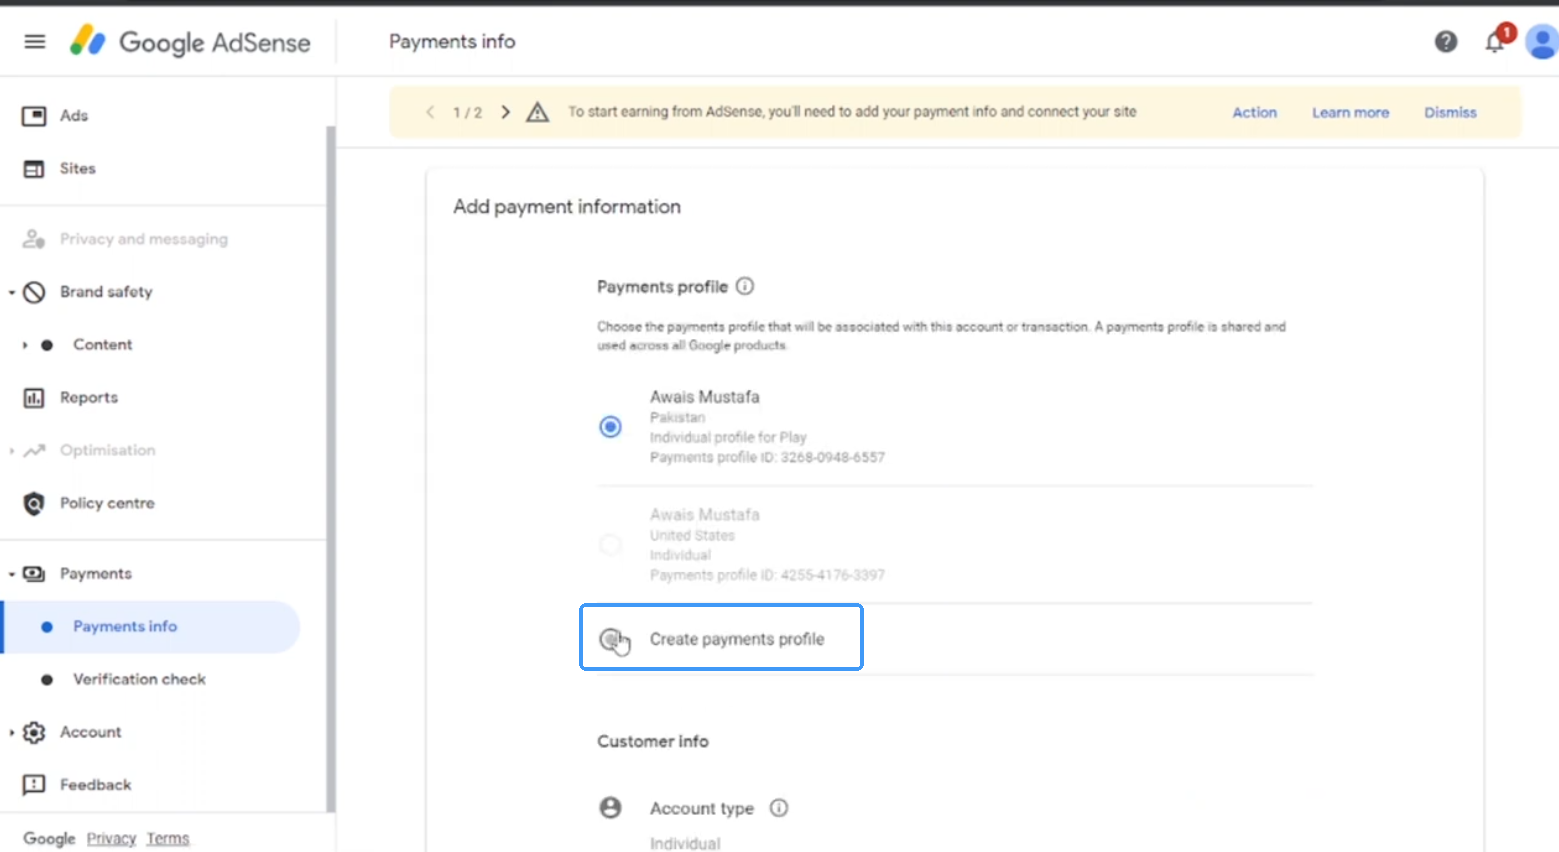
Task: Click the Google footer logo text
Action: [x=49, y=839]
